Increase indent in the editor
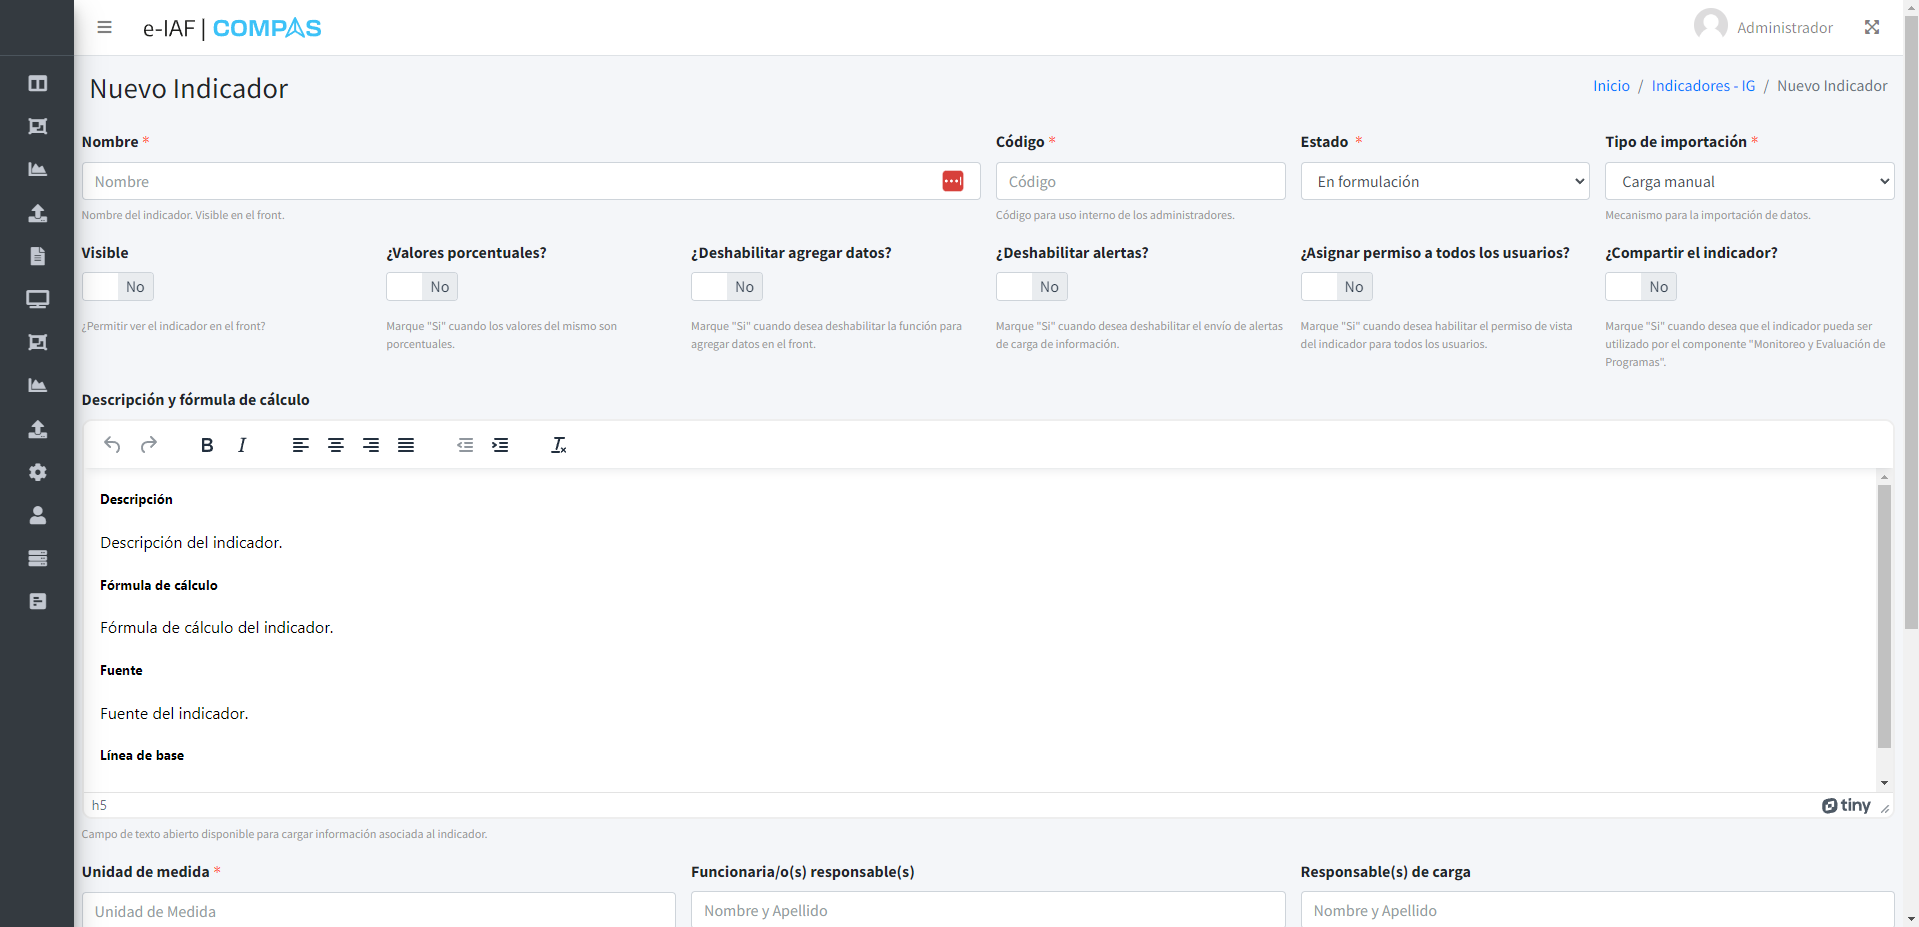This screenshot has height=927, width=1919. click(x=500, y=445)
